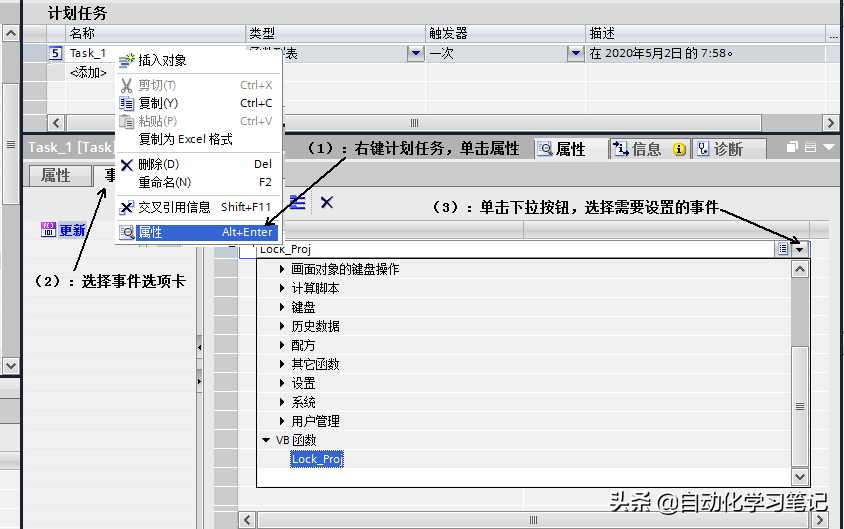Open the Lock_Proj function dropdown arrow
This screenshot has height=529, width=844.
click(x=799, y=249)
